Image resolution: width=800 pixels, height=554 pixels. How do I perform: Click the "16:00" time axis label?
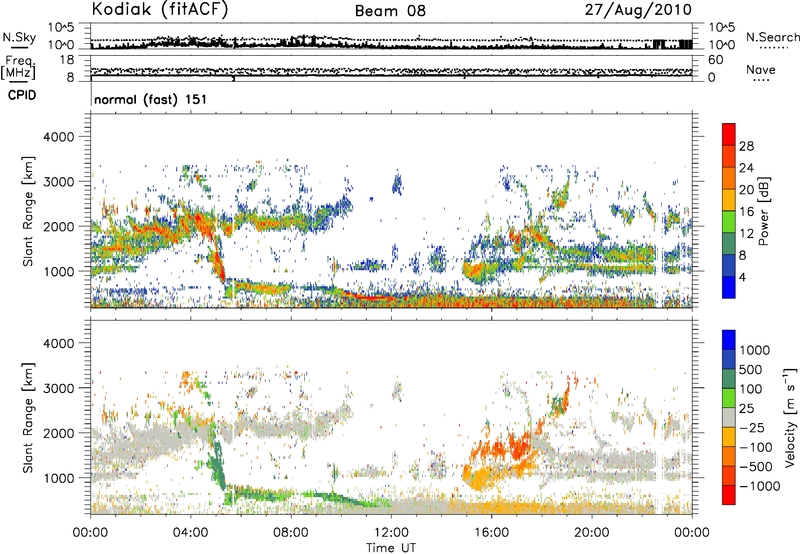click(492, 533)
